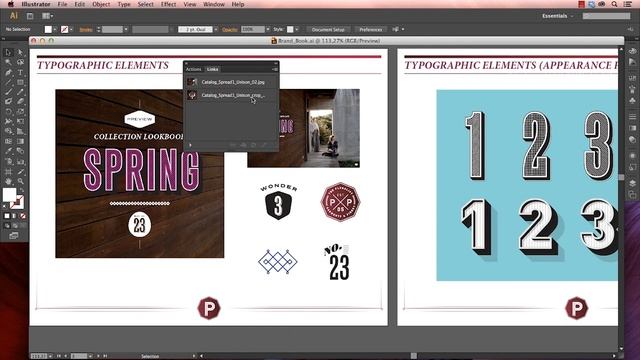640x360 pixels.
Task: Select the Pencil tool
Action: pyautogui.click(x=20, y=92)
